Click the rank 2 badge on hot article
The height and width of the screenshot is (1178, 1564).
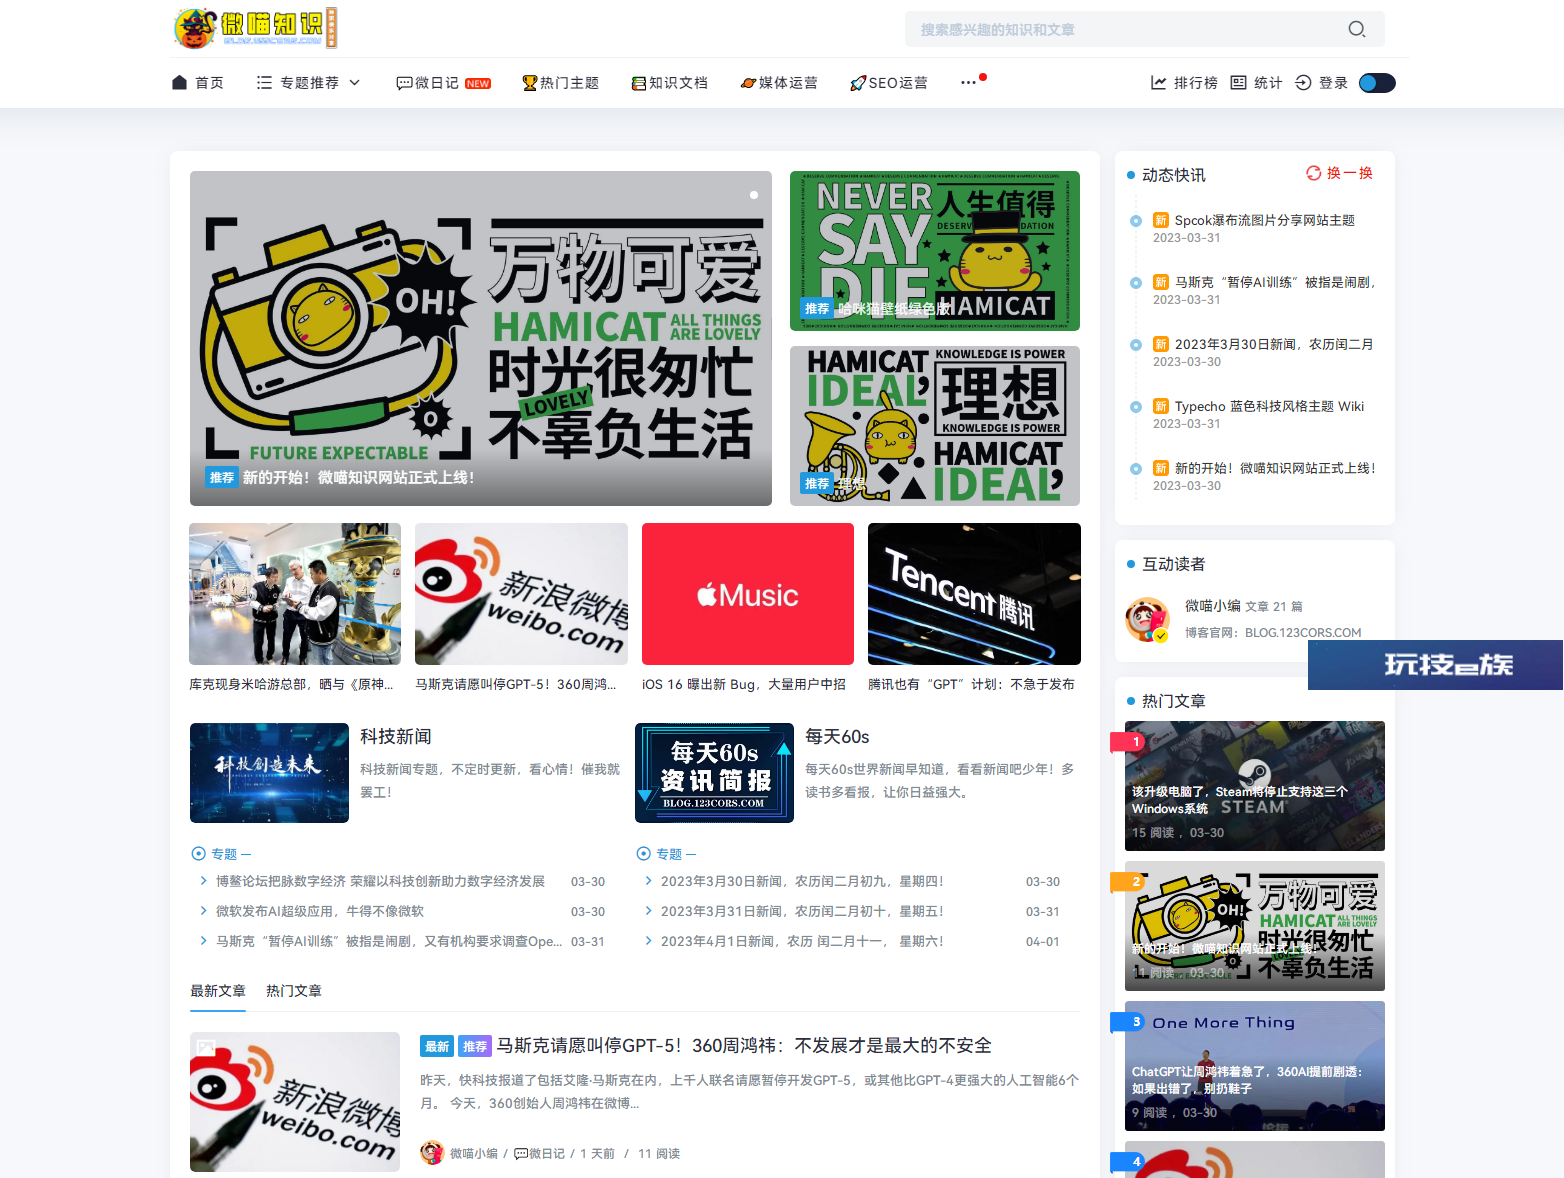pos(1128,881)
